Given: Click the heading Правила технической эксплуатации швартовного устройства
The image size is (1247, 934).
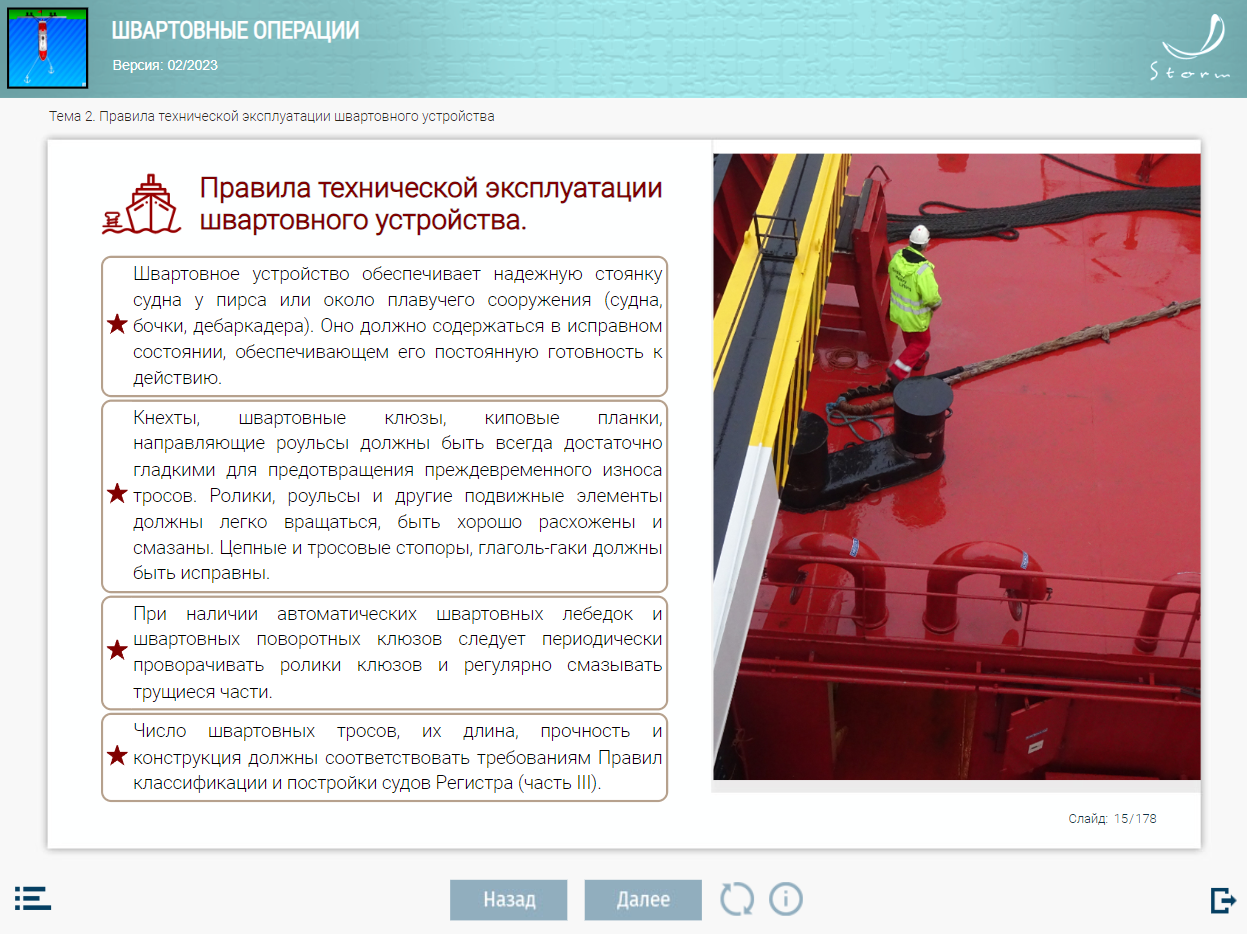Looking at the screenshot, I should pyautogui.click(x=431, y=204).
